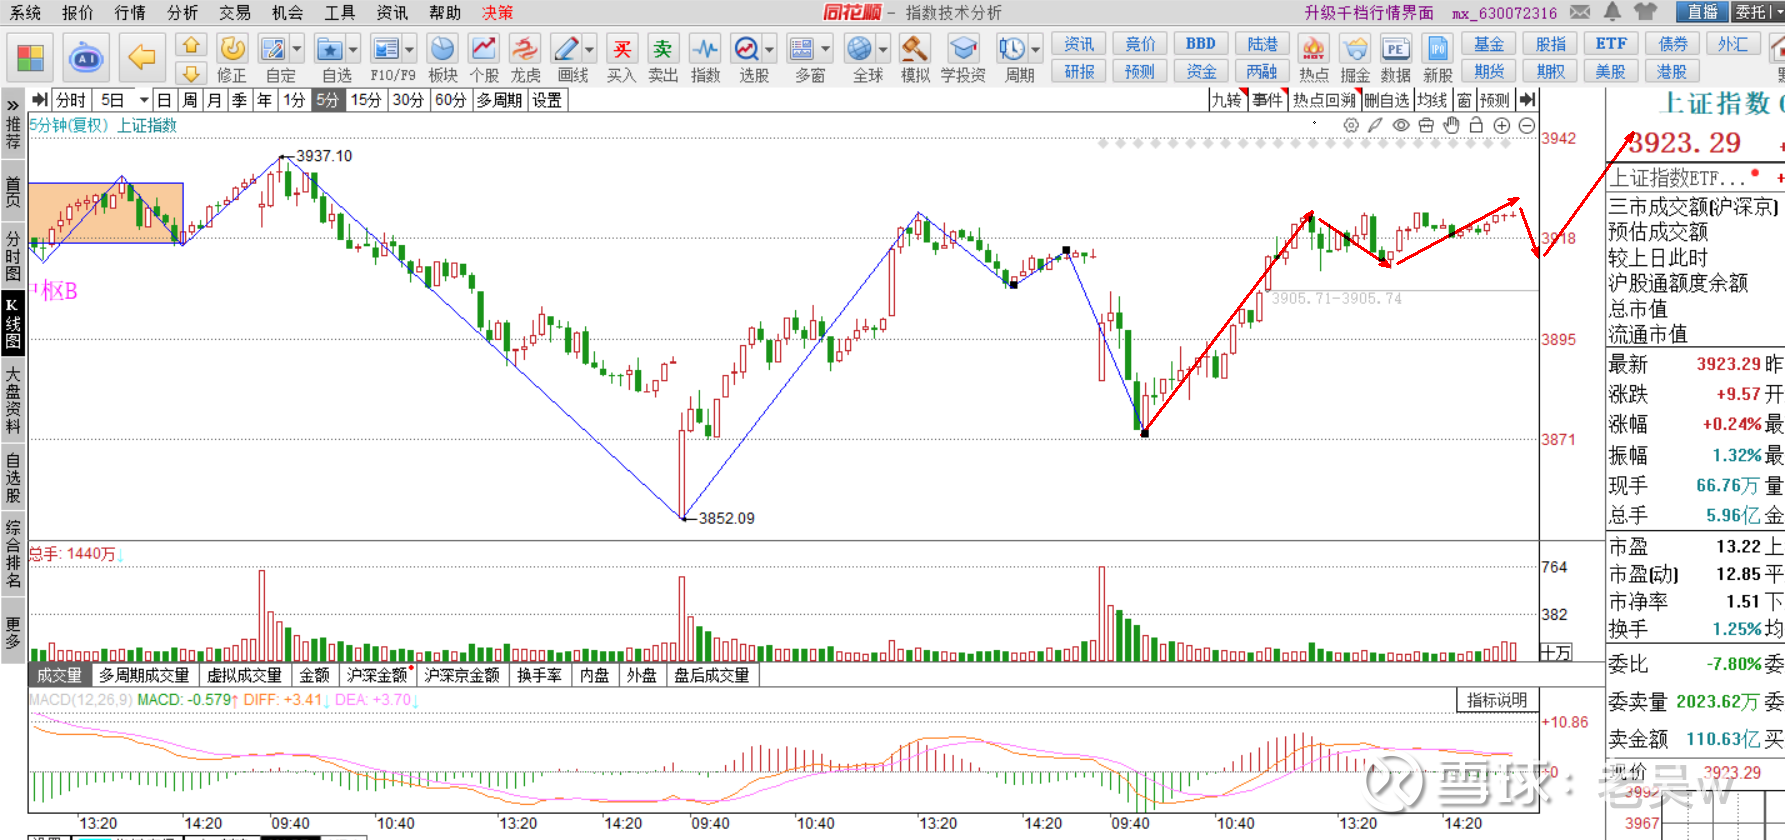Toggle the 均线 moving average display
Screen dimensions: 1785x840
click(x=1432, y=100)
